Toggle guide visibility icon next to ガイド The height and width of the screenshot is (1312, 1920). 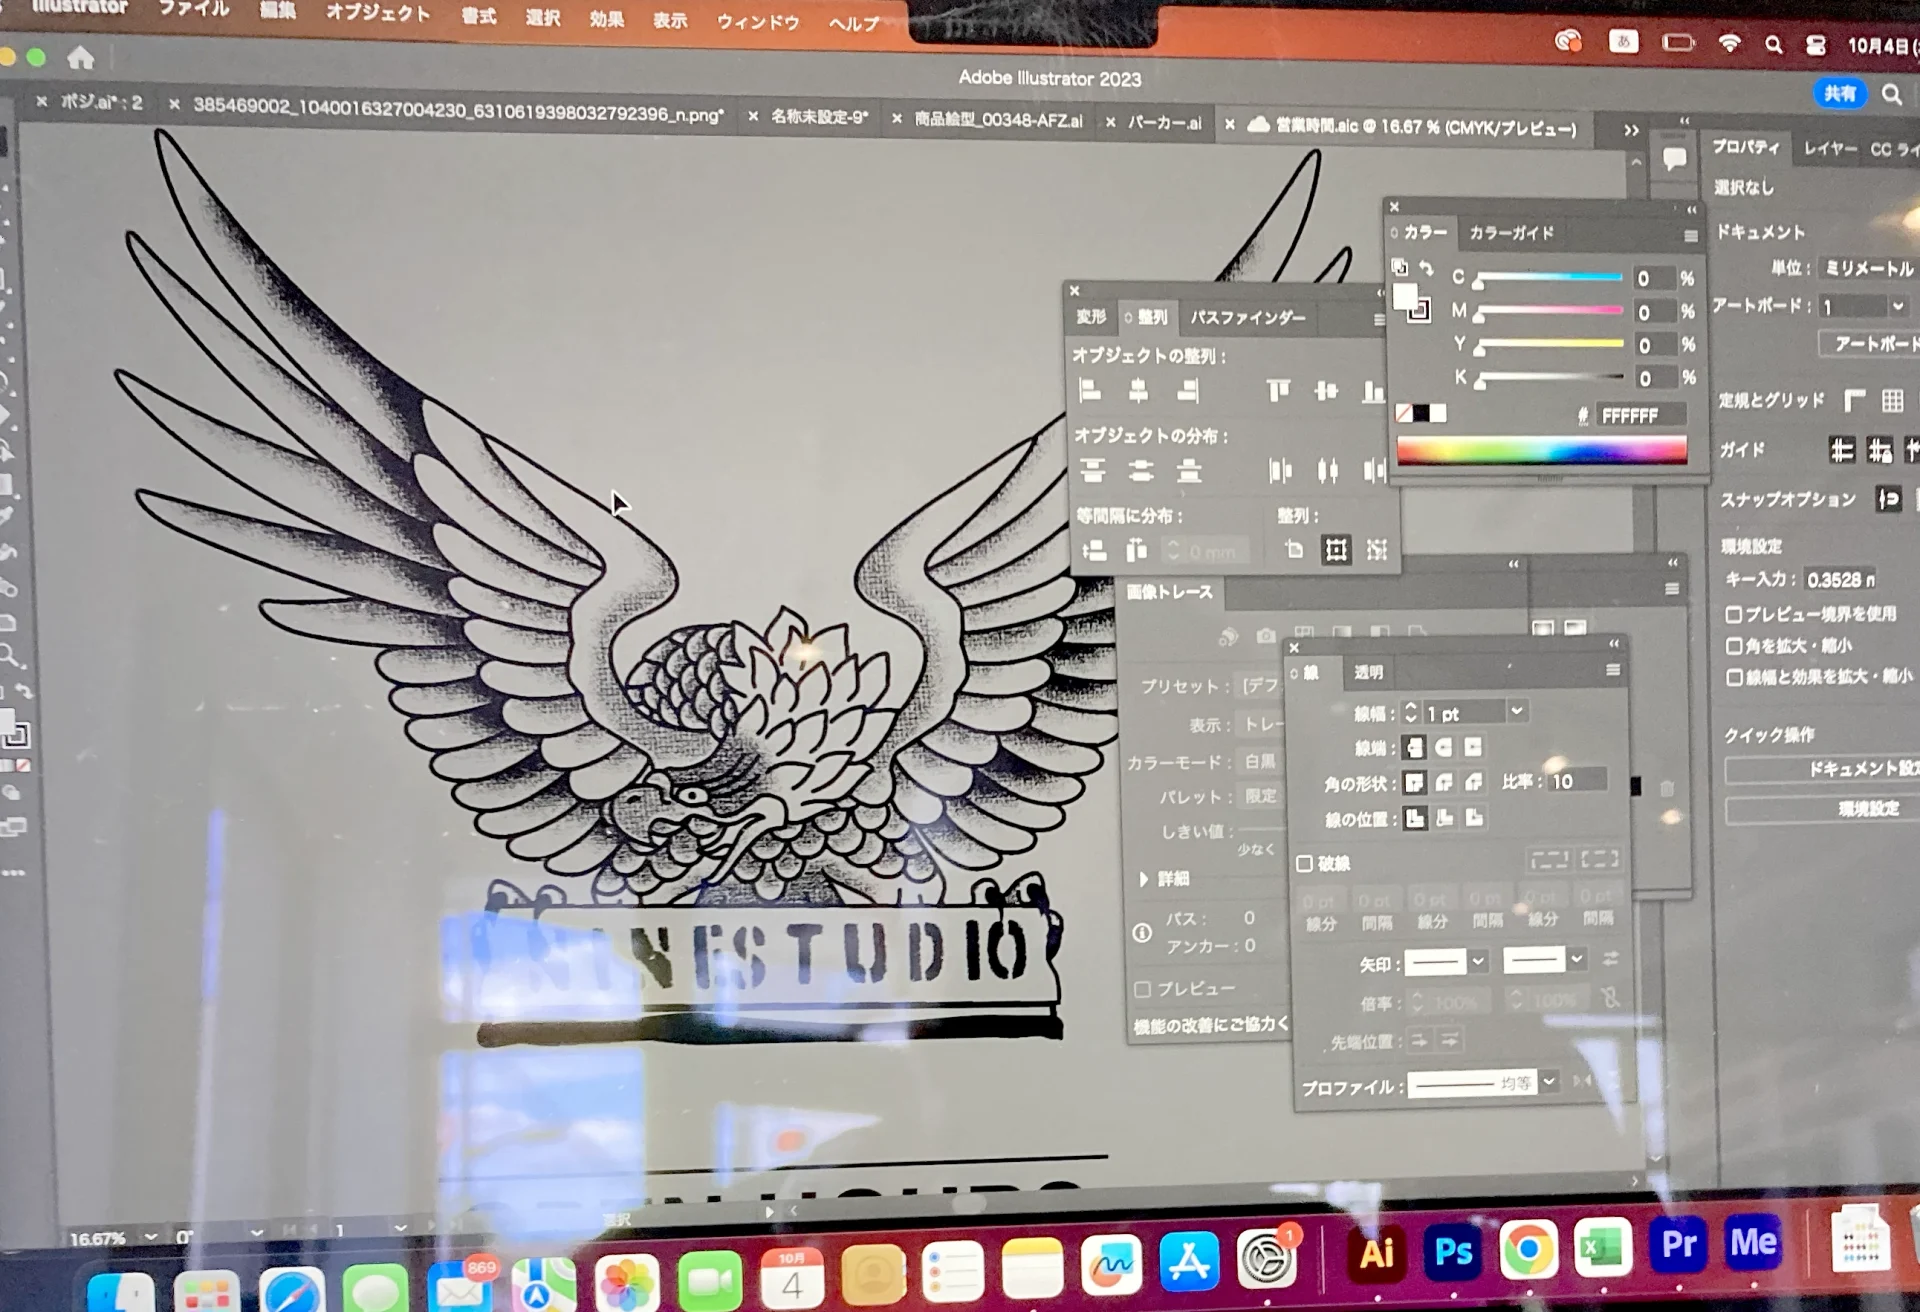pos(1842,450)
